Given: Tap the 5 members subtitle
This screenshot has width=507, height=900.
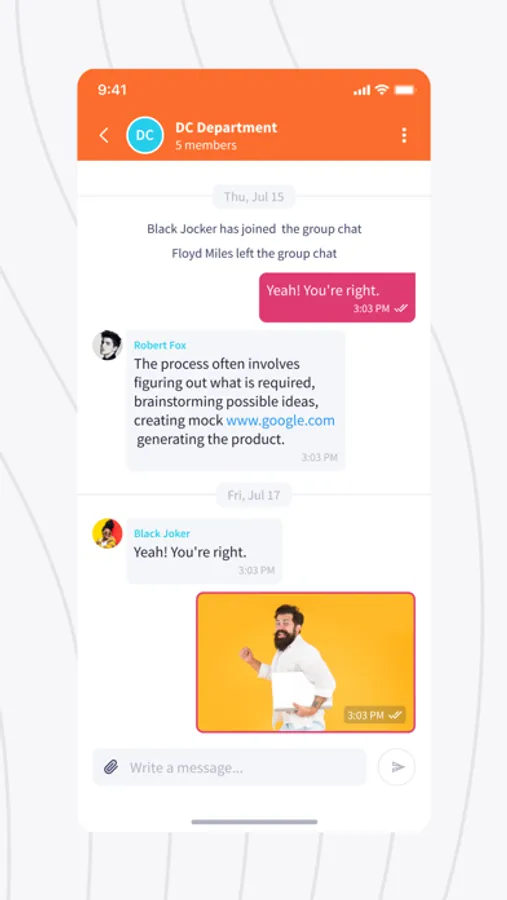Looking at the screenshot, I should click(x=206, y=145).
